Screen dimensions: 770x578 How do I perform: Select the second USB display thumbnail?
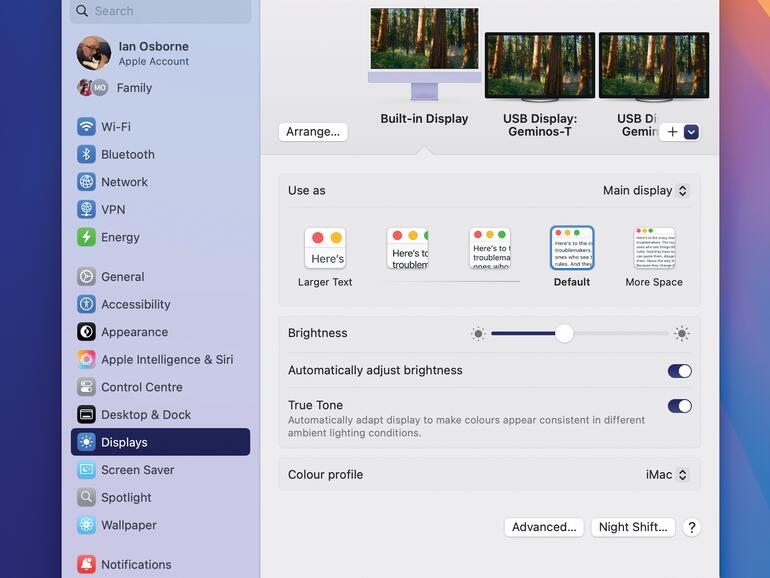[654, 66]
